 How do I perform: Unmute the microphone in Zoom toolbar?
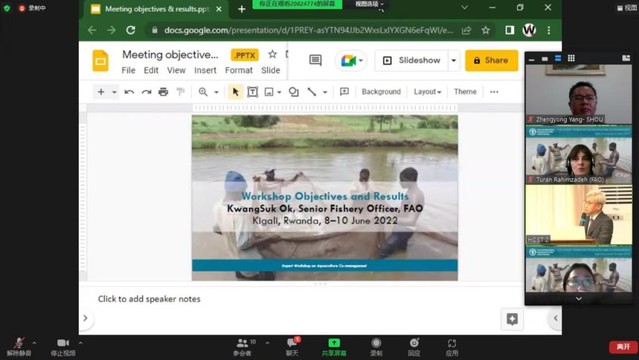point(19,347)
